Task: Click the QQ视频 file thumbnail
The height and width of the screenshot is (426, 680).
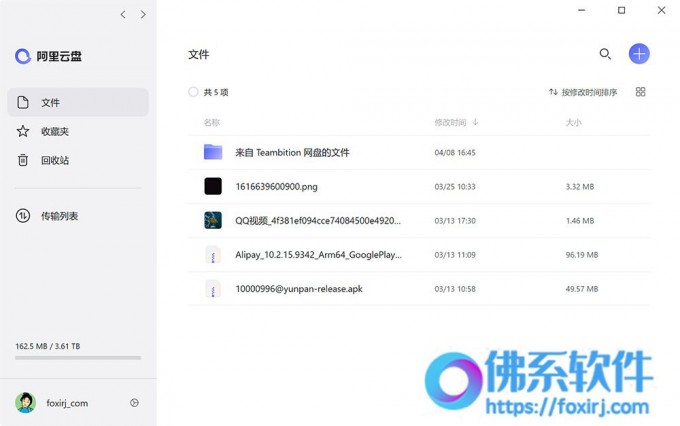Action: pyautogui.click(x=213, y=220)
